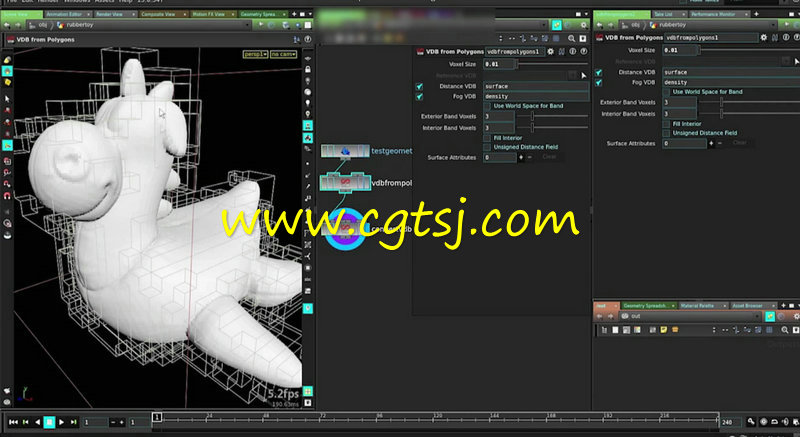Click the info icon in the right parameter pane
800x437 pixels.
(786, 37)
